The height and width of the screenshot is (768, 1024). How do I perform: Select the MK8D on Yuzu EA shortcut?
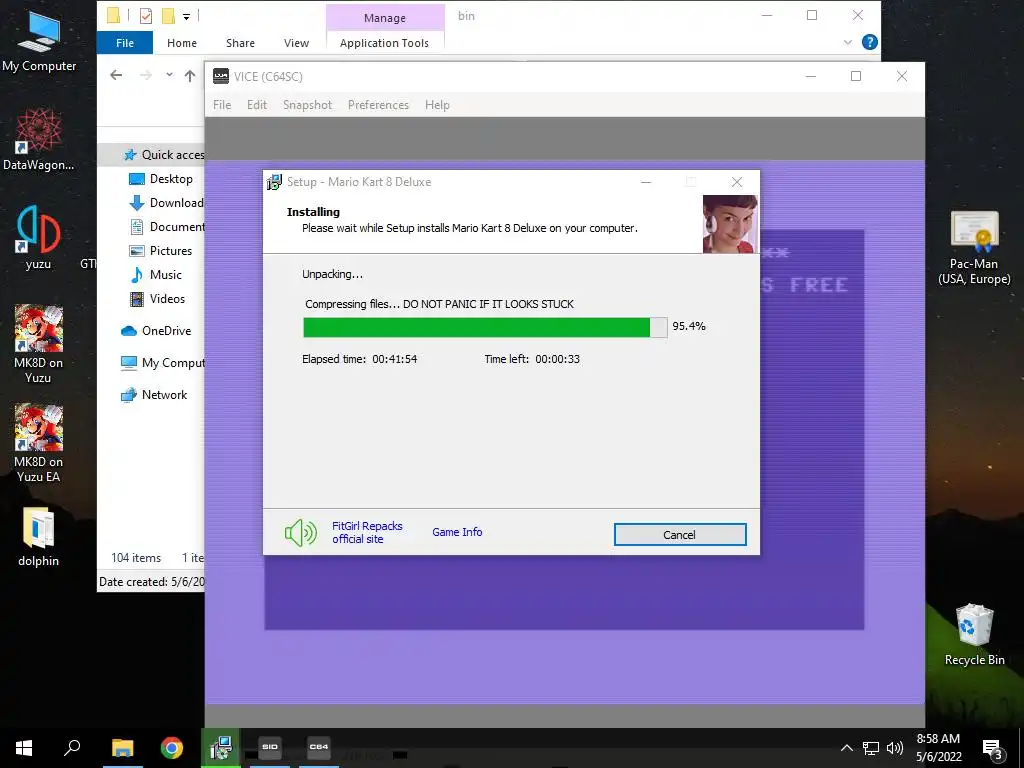[39, 443]
